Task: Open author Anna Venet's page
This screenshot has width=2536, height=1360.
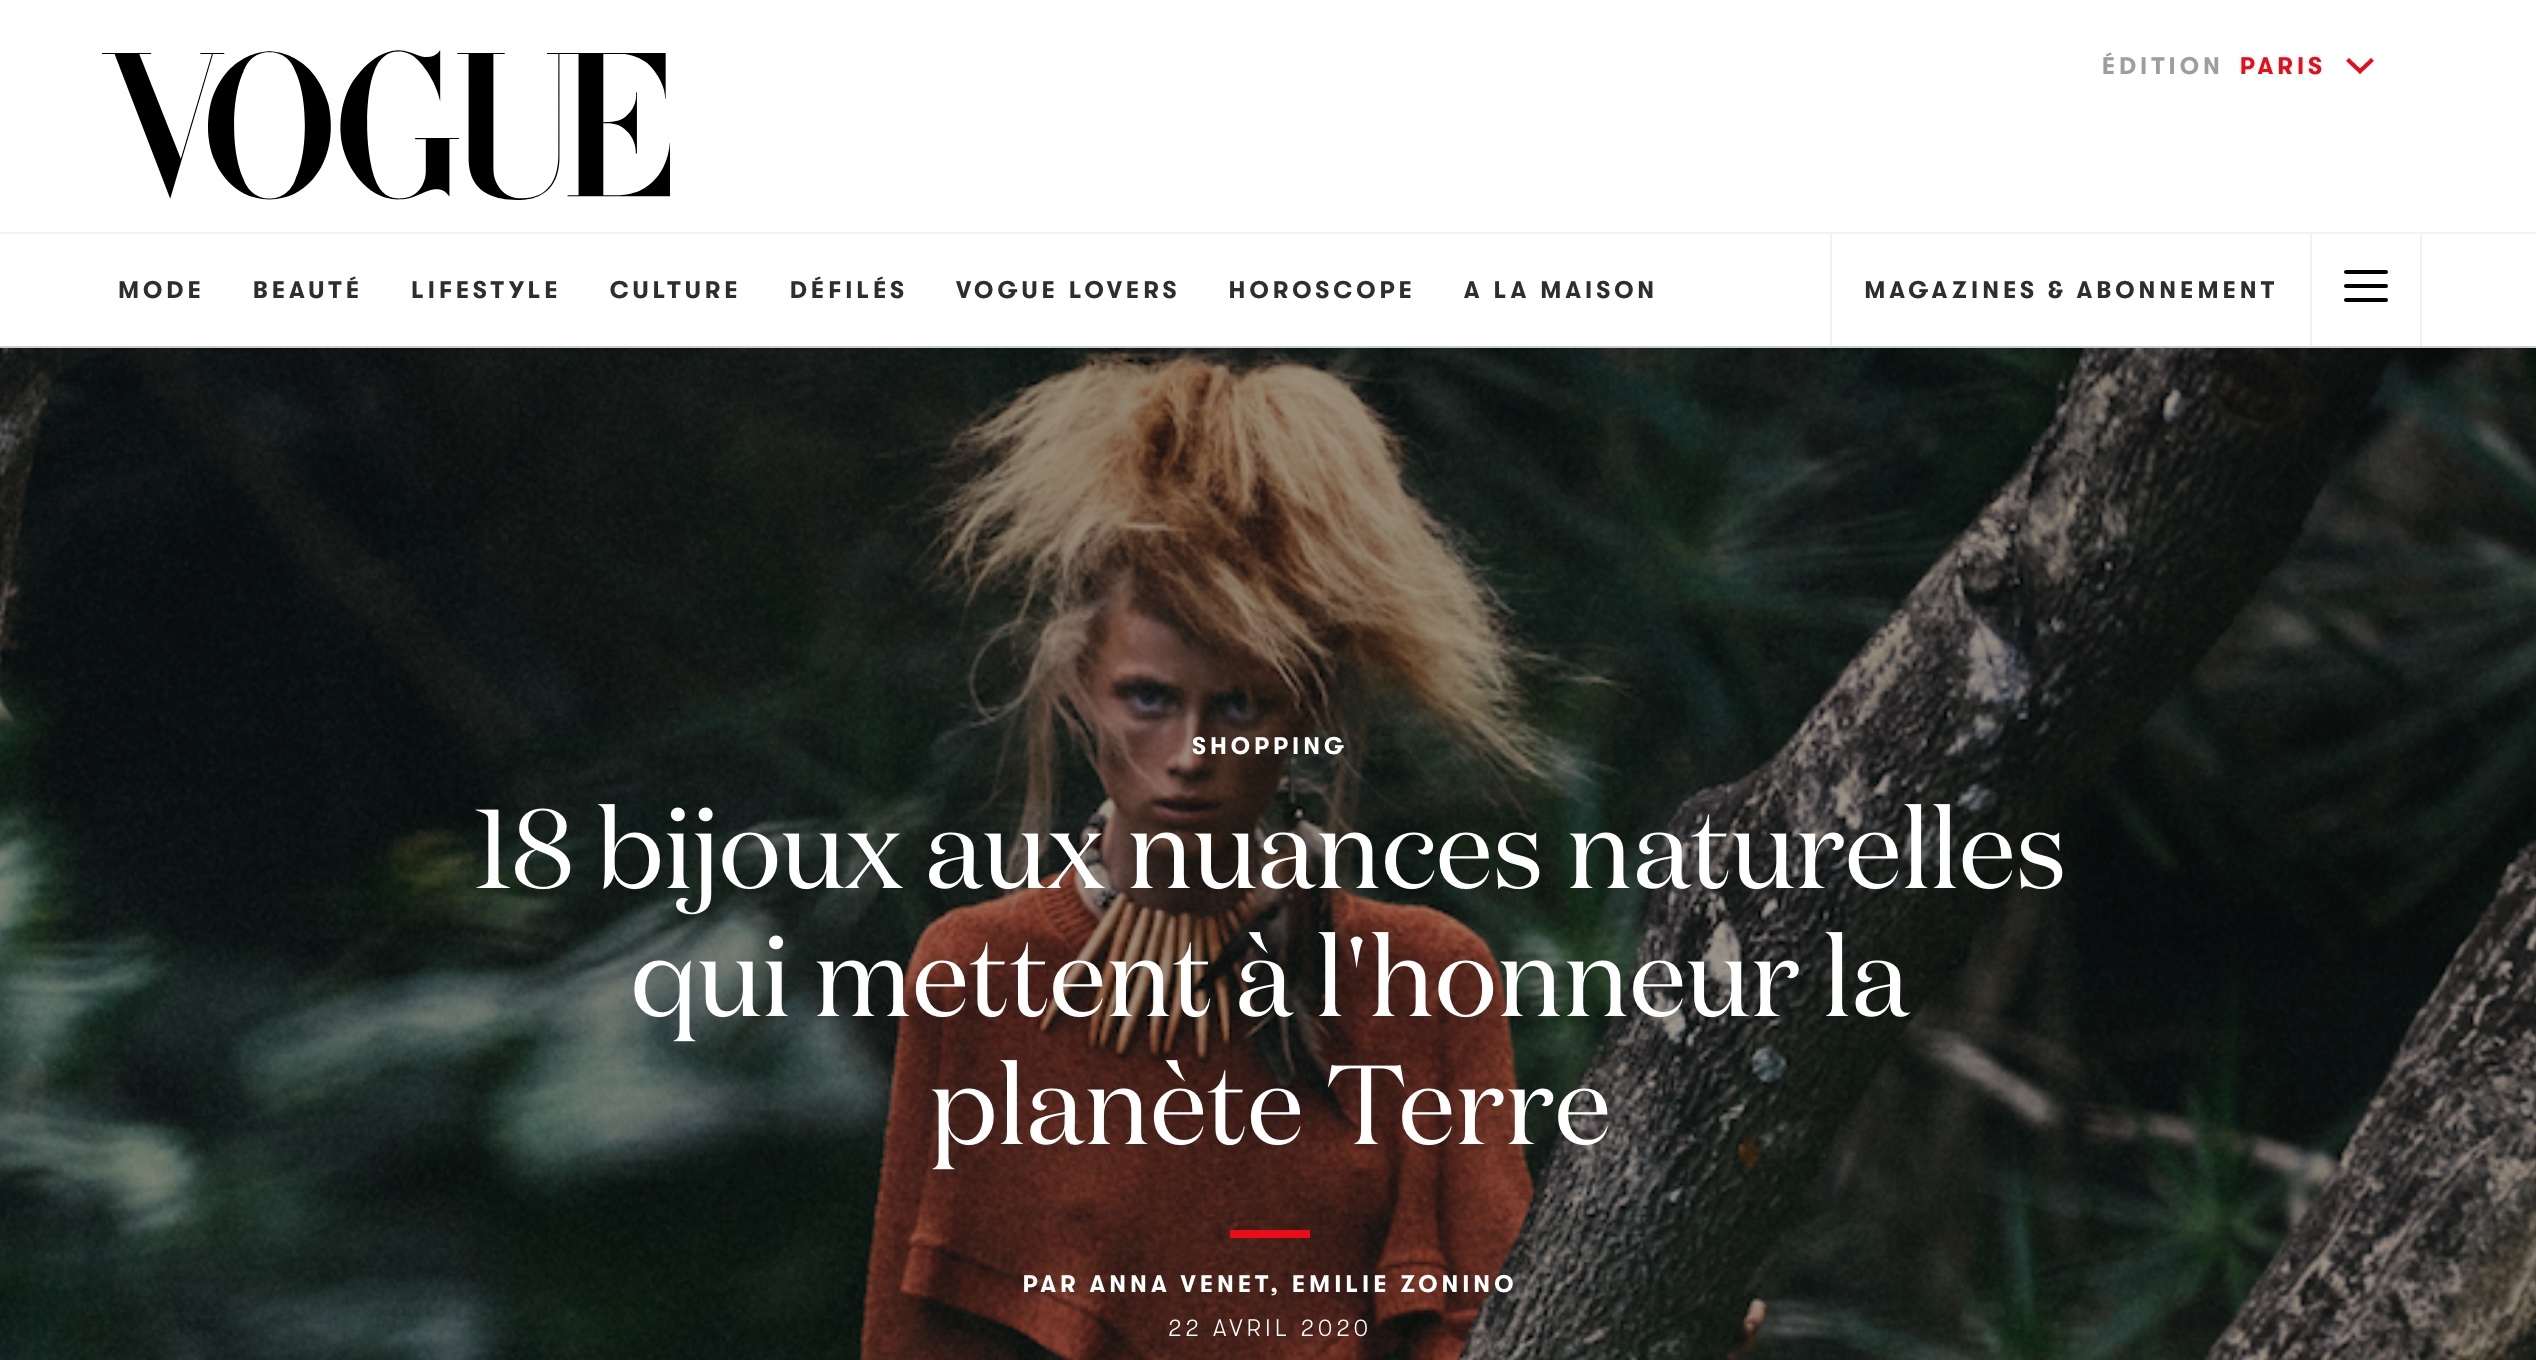Action: click(1182, 1284)
